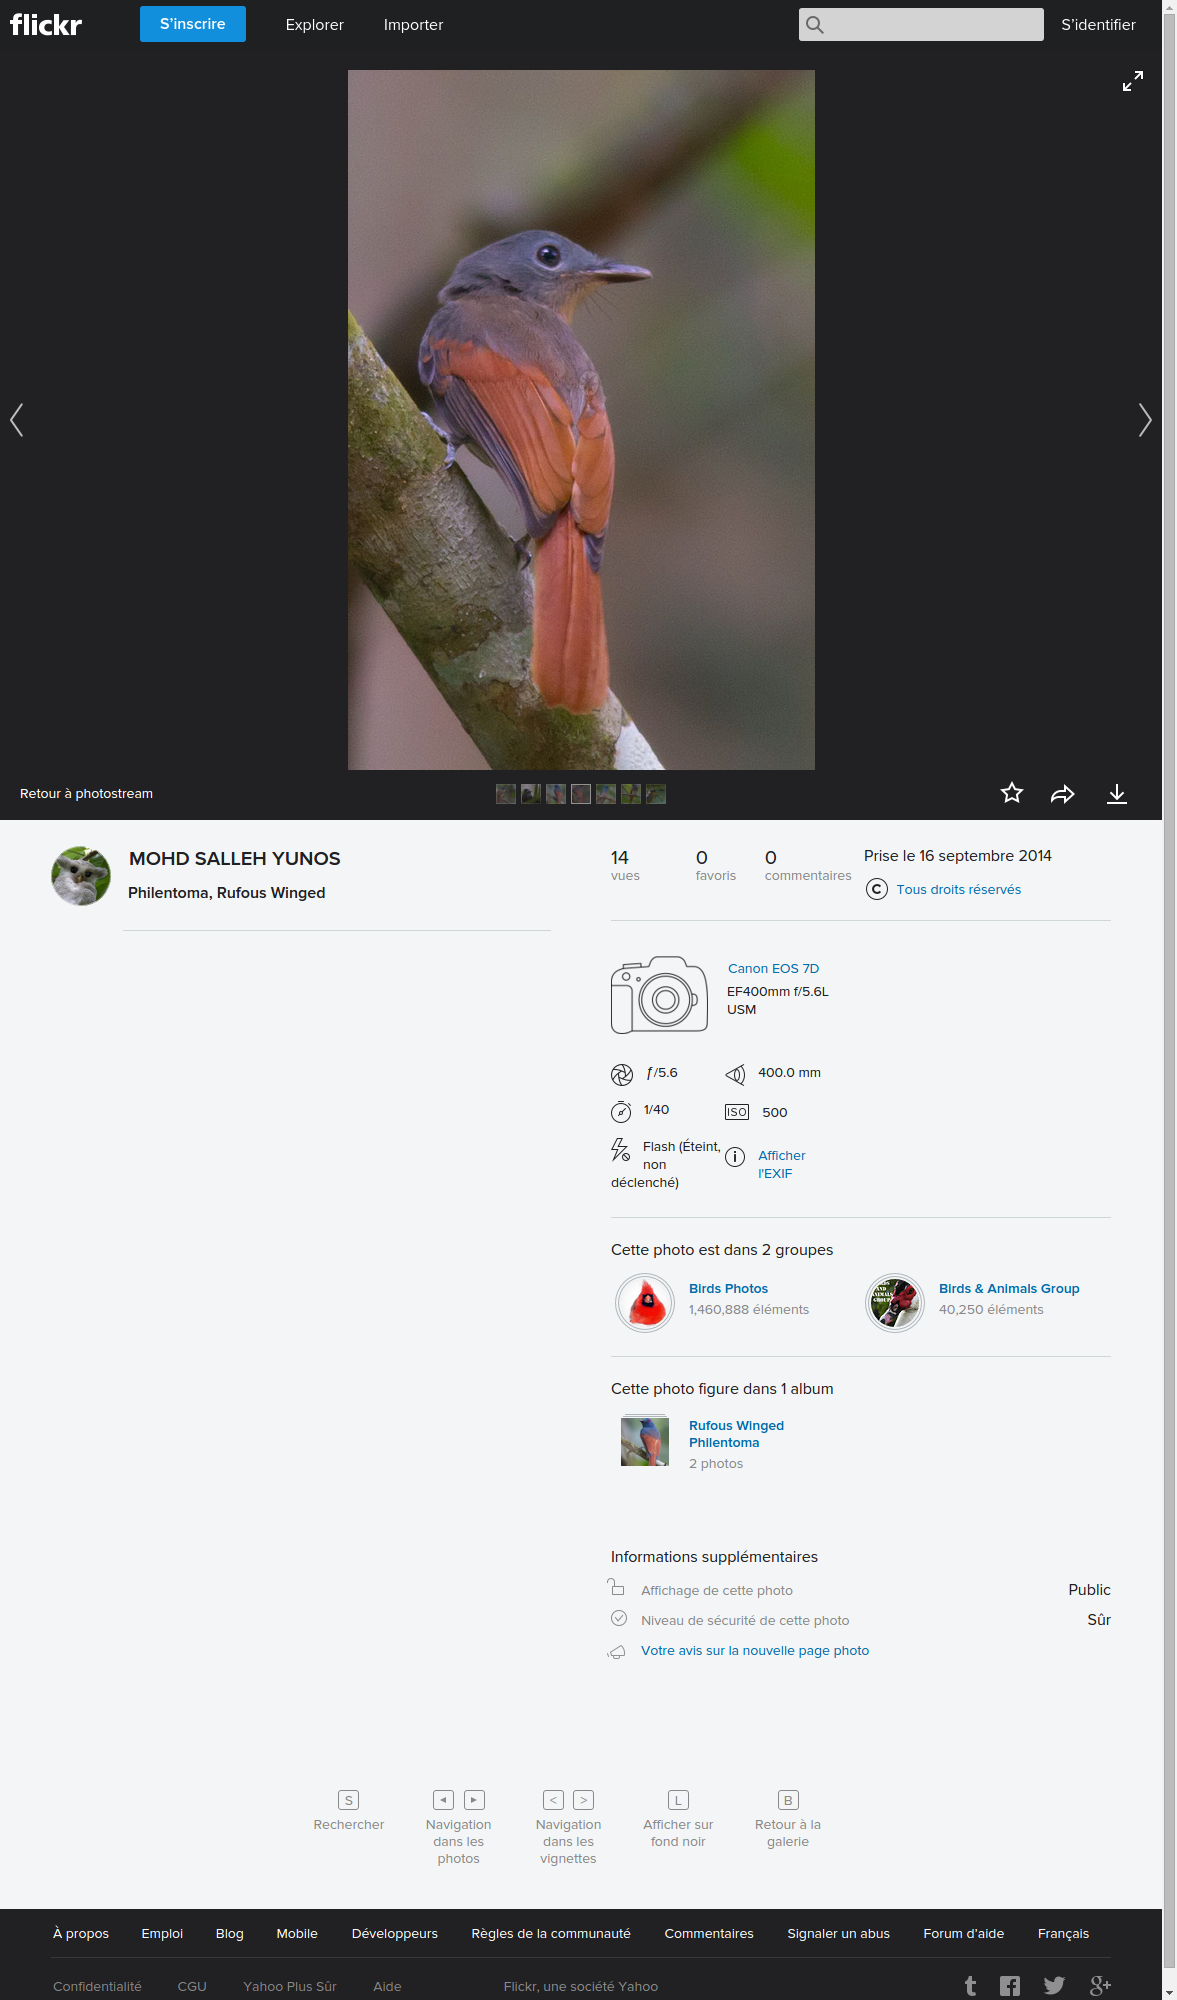This screenshot has height=2000, width=1177.
Task: Open the Explorer menu item
Action: click(314, 25)
